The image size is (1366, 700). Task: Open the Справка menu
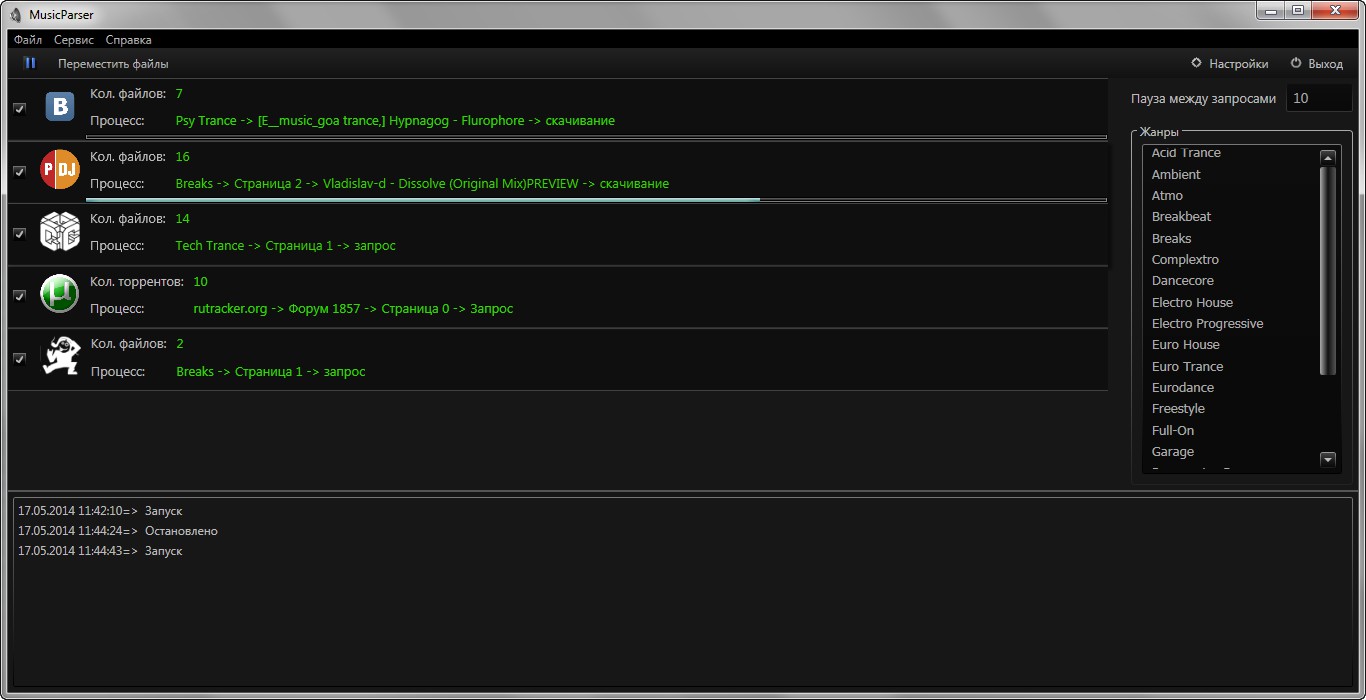(x=129, y=40)
